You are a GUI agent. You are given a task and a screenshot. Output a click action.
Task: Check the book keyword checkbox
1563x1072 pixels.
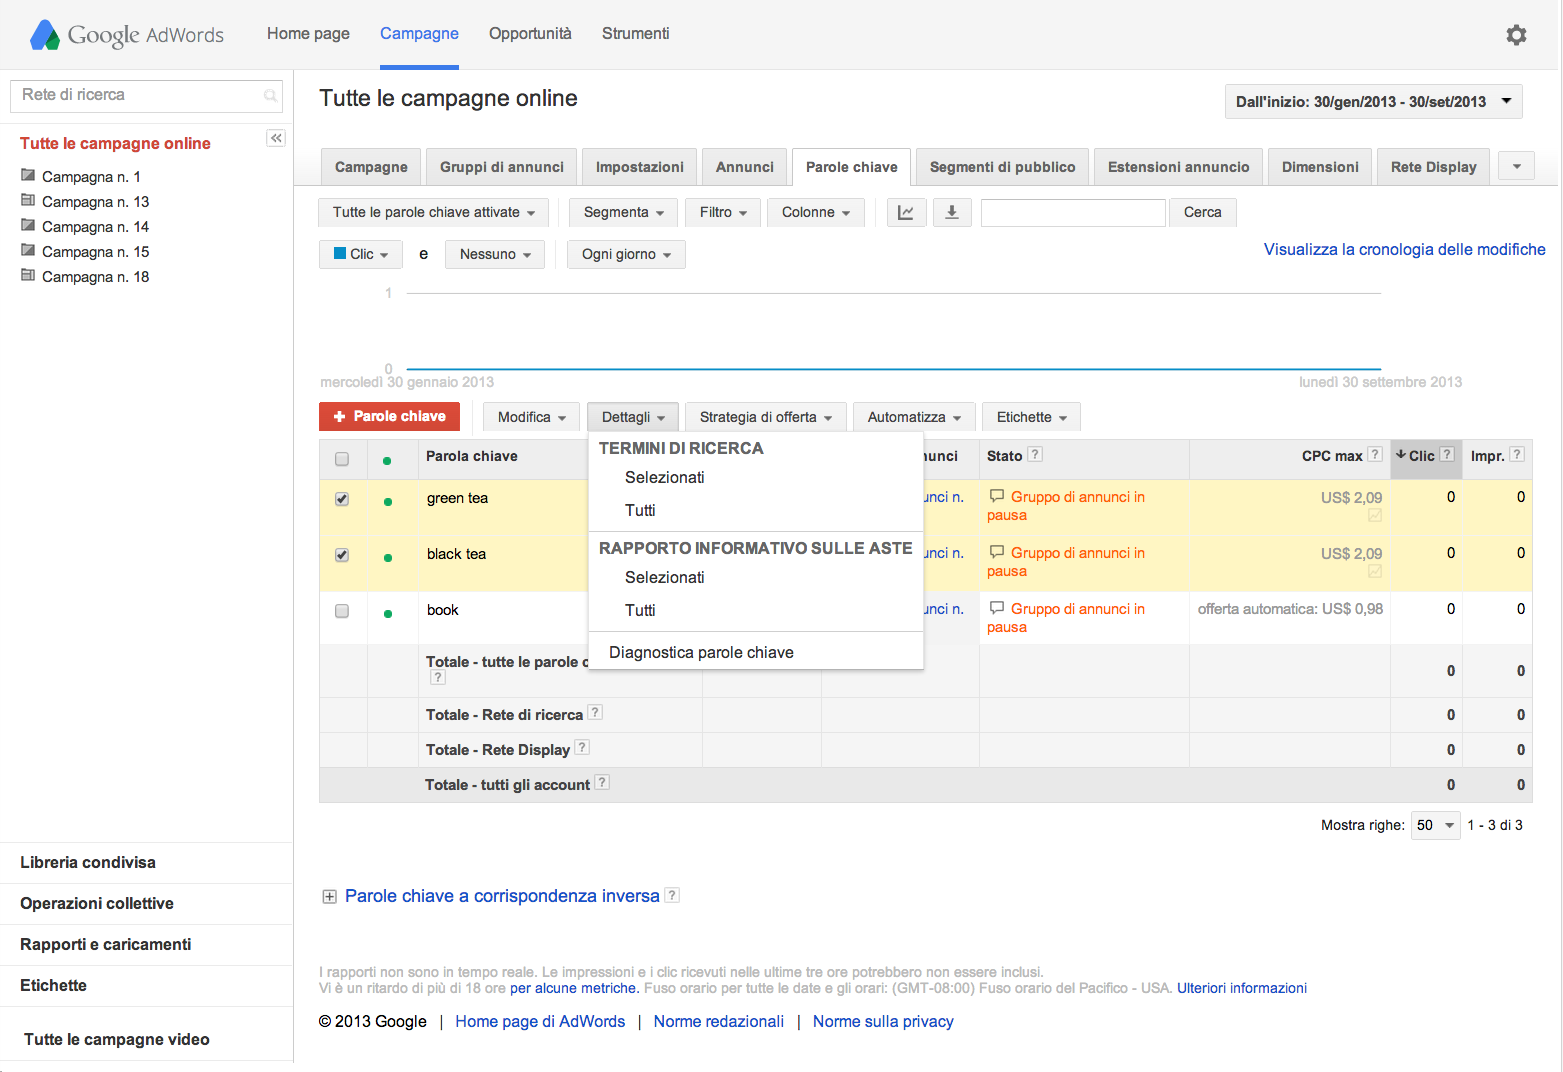(342, 611)
